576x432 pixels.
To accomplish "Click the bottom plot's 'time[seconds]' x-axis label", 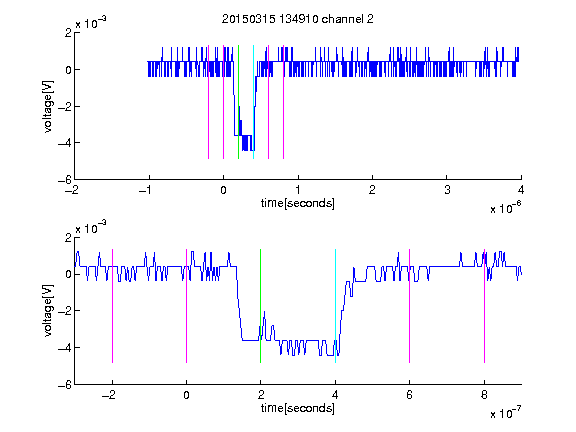I will click(298, 408).
